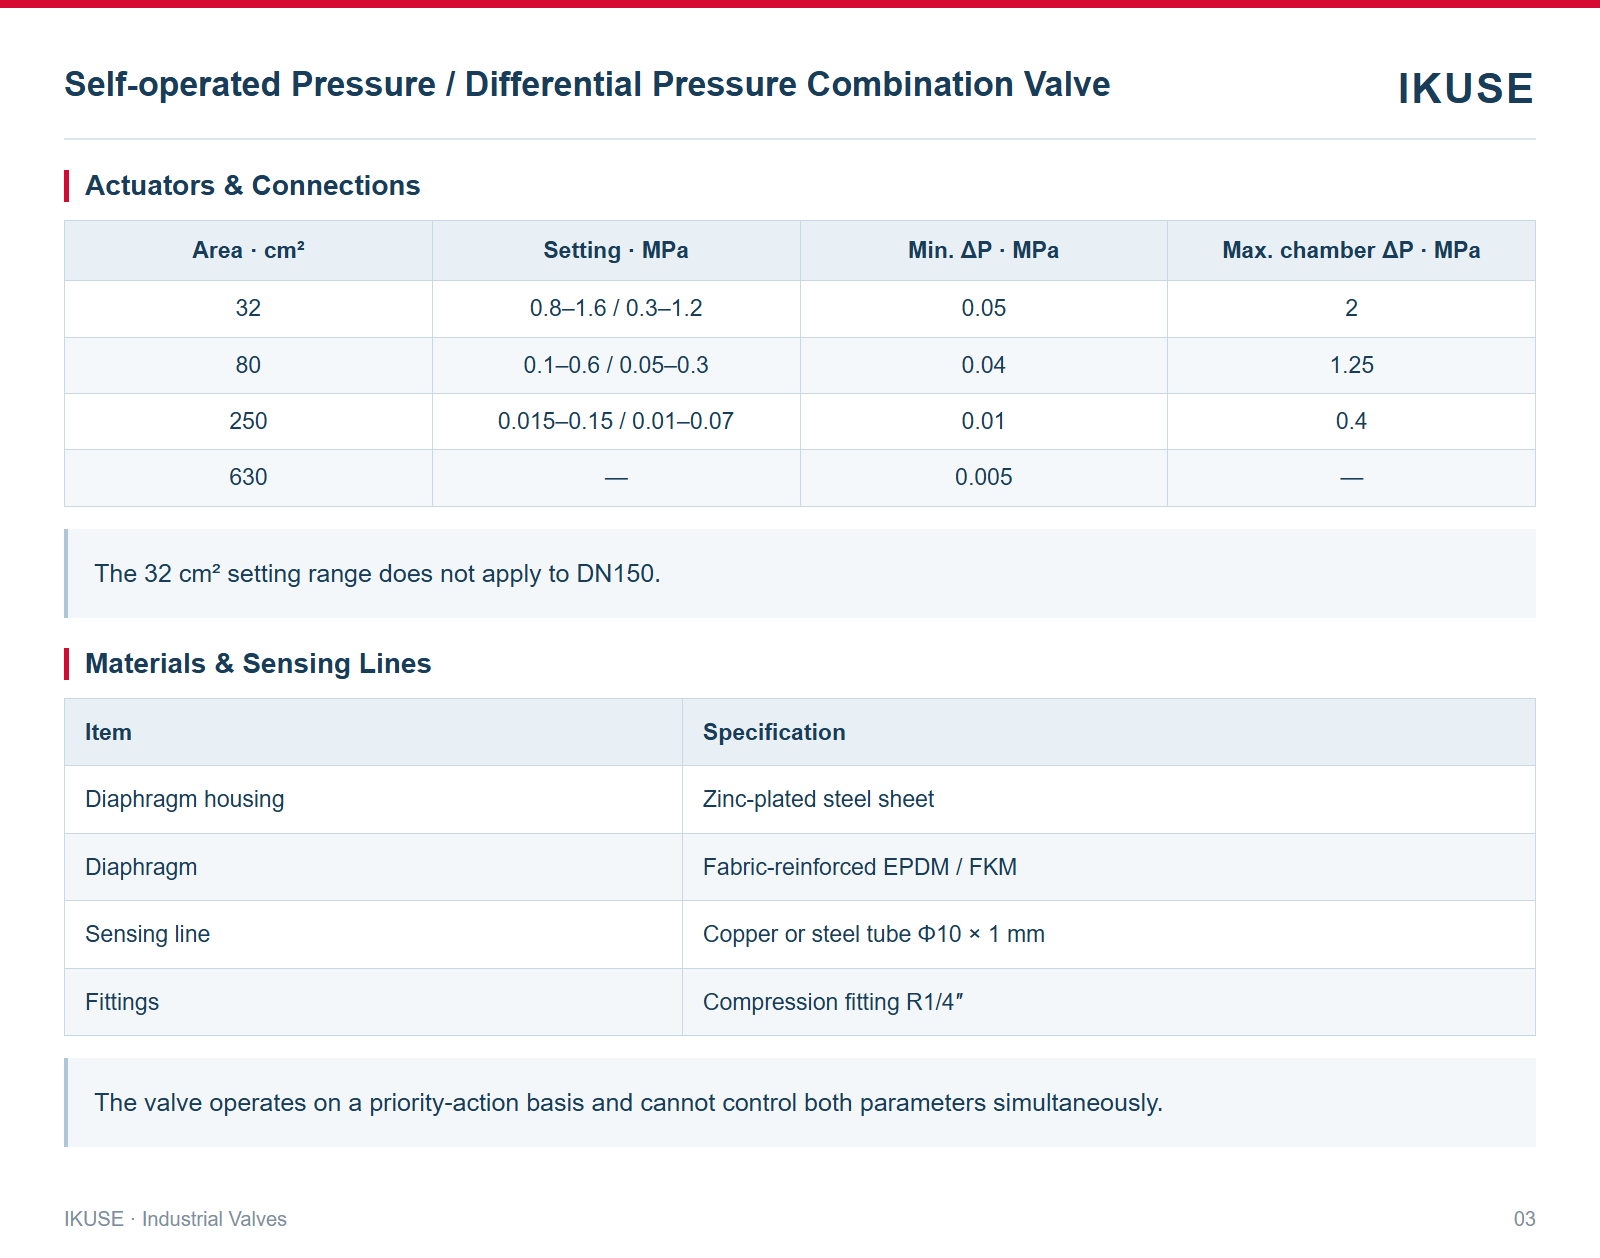Select the 'Sensing line' row label
The height and width of the screenshot is (1258, 1600).
tap(148, 934)
